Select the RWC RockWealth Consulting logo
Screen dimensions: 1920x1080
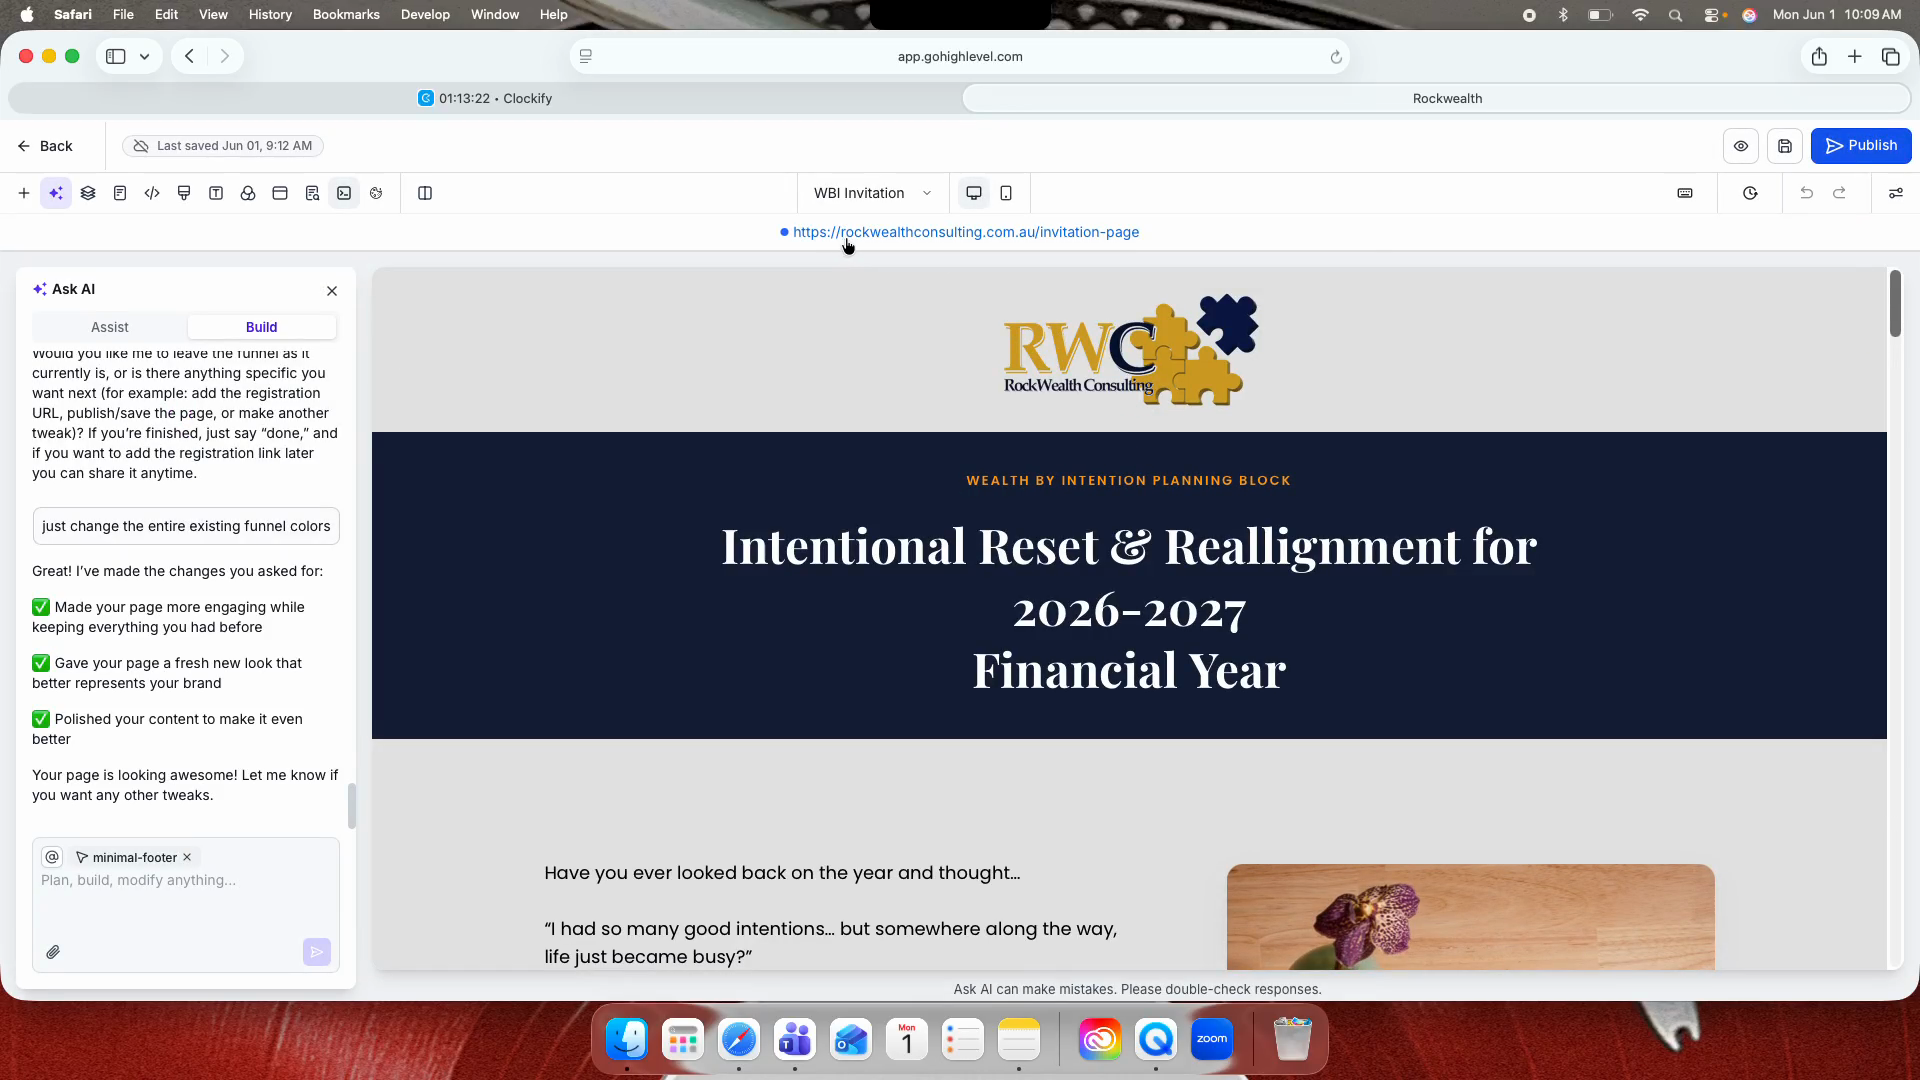click(1131, 350)
